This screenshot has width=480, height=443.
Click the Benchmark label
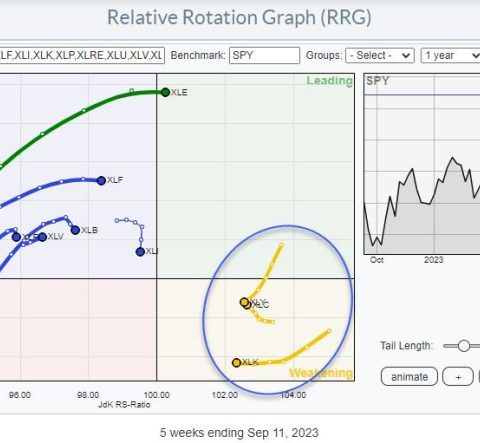tap(198, 55)
